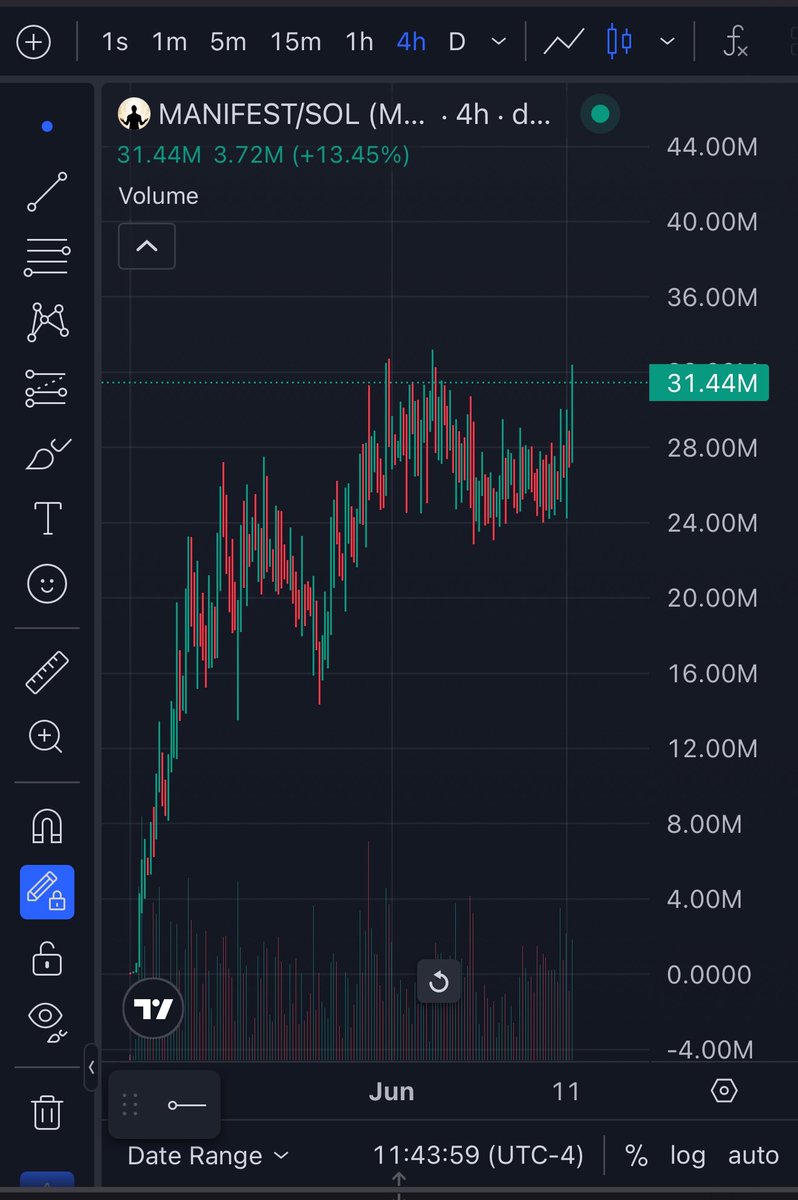Open the Date Range dropdown
Screen dimensions: 798x1200
208,1156
